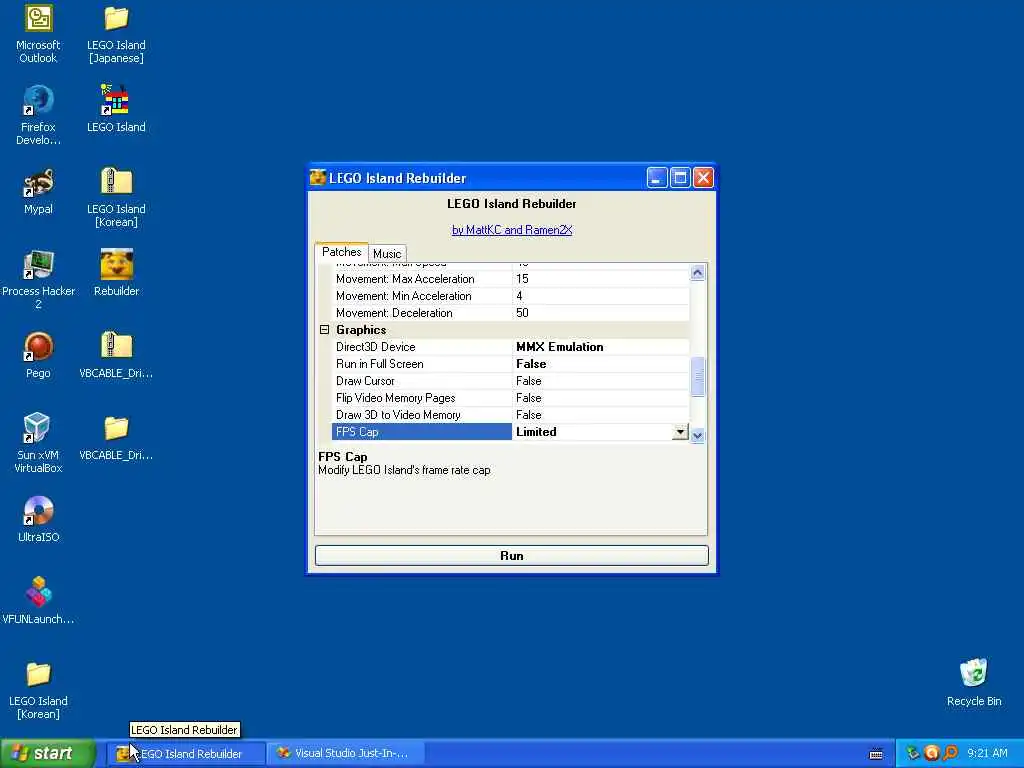Screen dimensions: 1024x768
Task: Select the Pego desktop shortcut
Action: [38, 347]
